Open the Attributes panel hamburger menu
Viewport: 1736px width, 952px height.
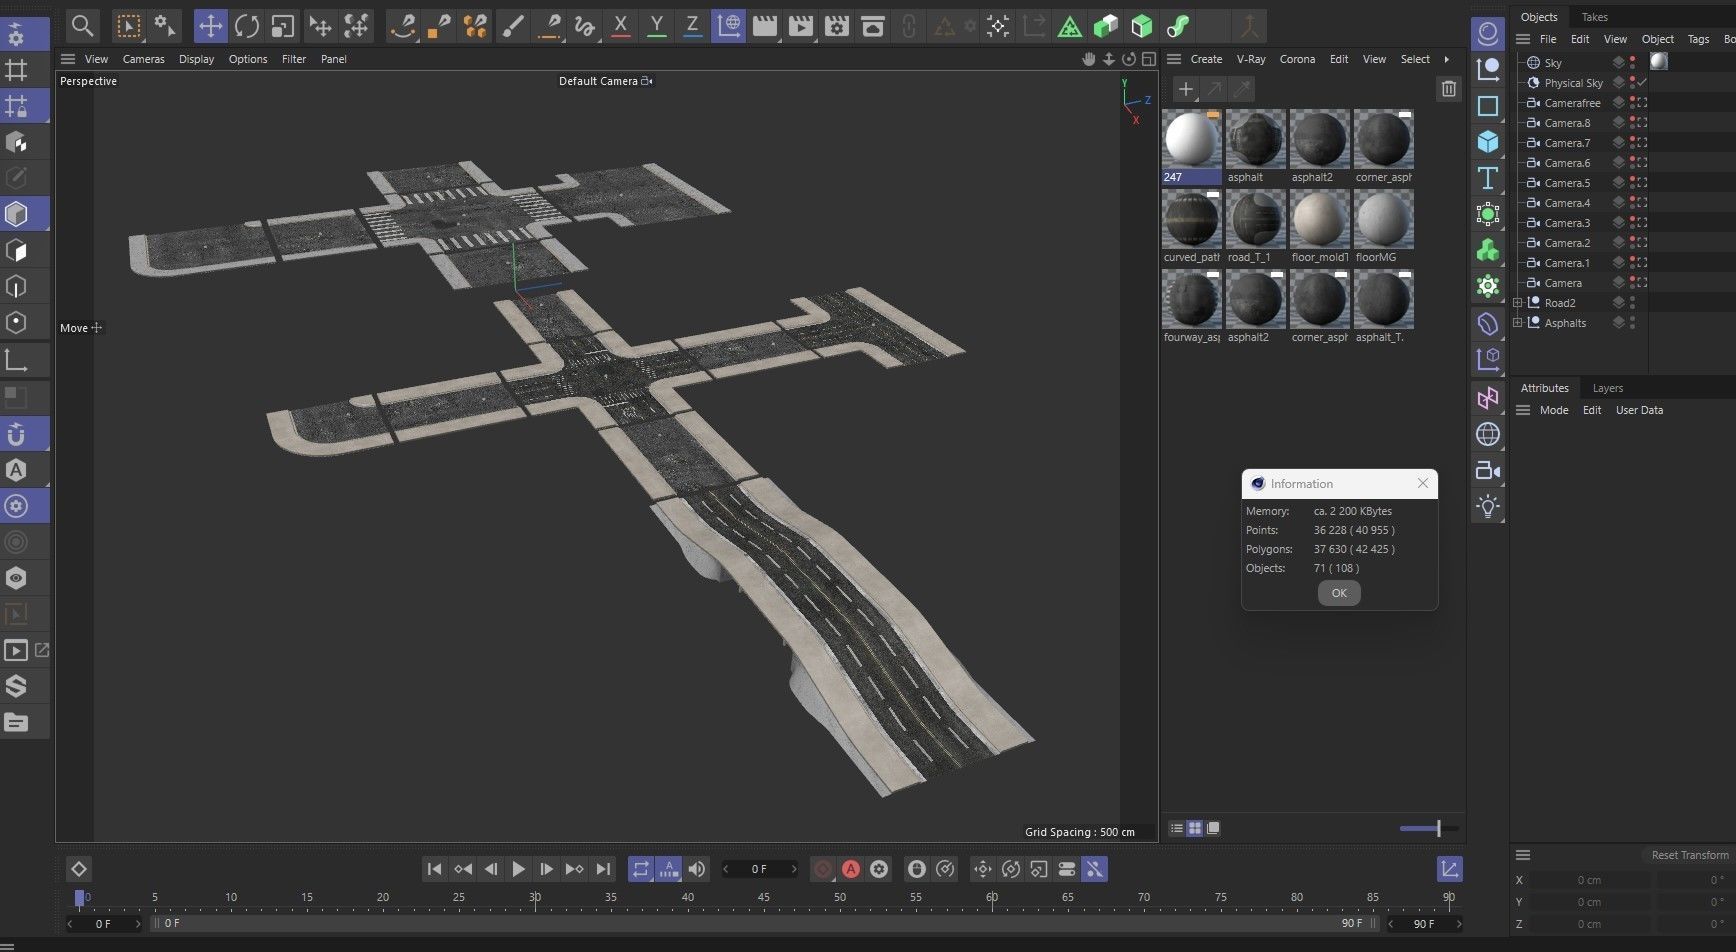pyautogui.click(x=1523, y=410)
